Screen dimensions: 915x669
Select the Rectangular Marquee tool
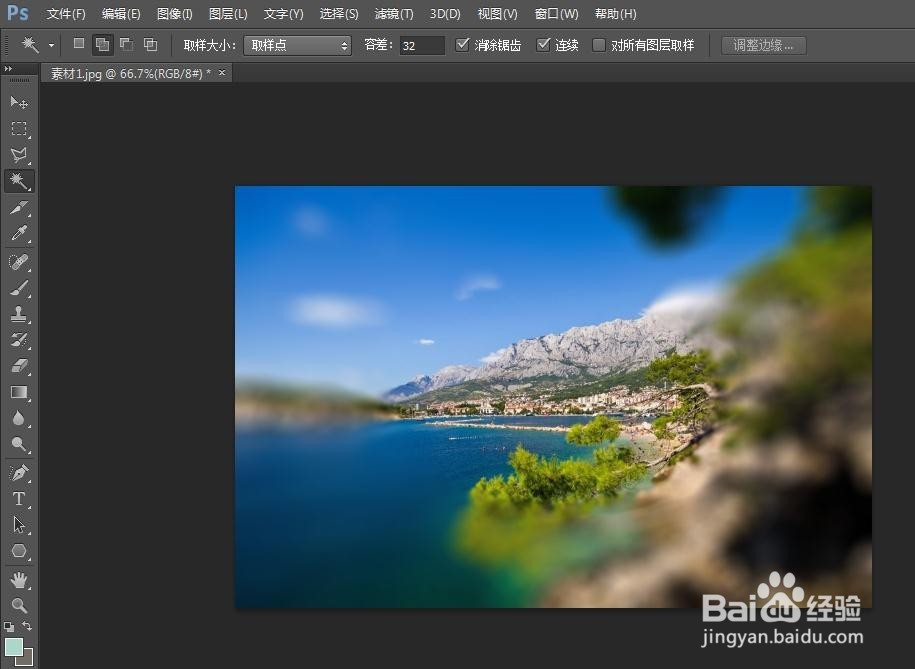point(19,129)
